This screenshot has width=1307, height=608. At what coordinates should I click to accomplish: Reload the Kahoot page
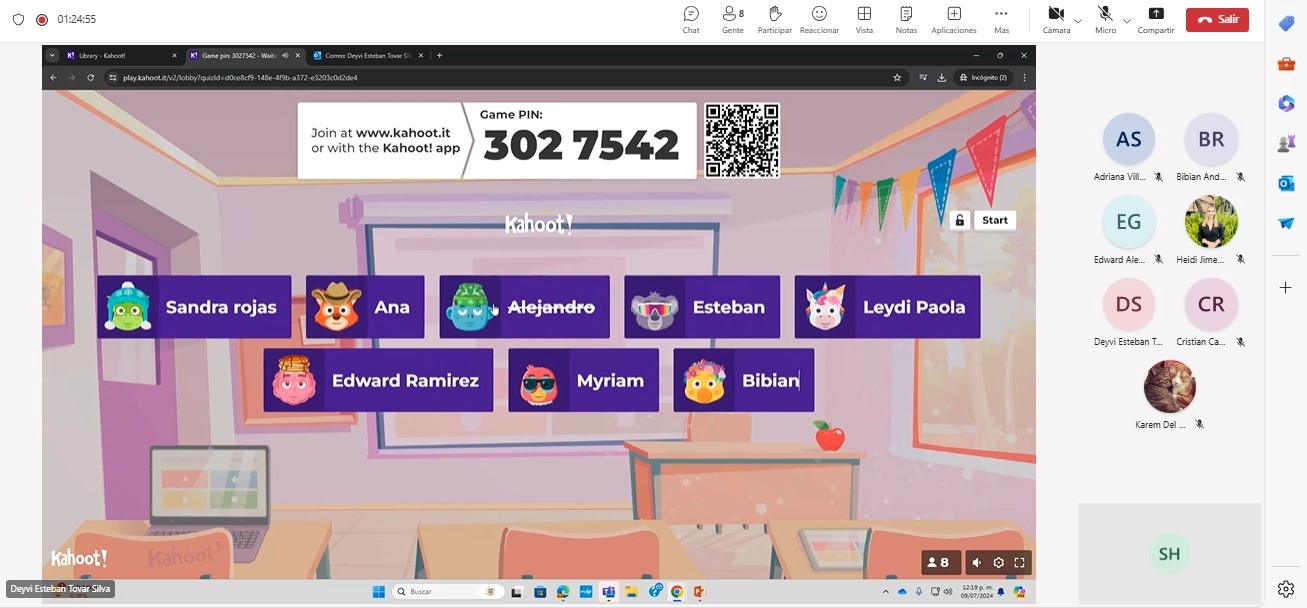pyautogui.click(x=91, y=77)
